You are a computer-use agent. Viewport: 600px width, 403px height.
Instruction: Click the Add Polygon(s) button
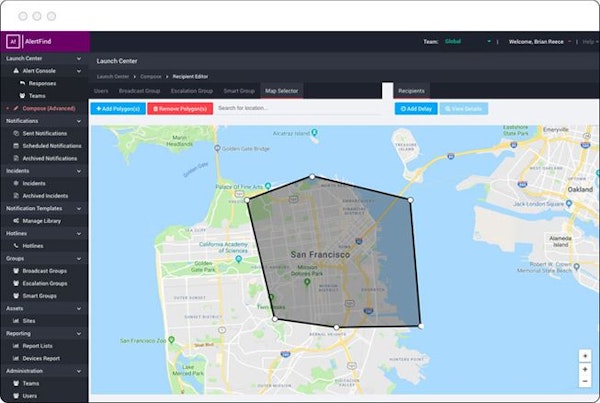(118, 109)
